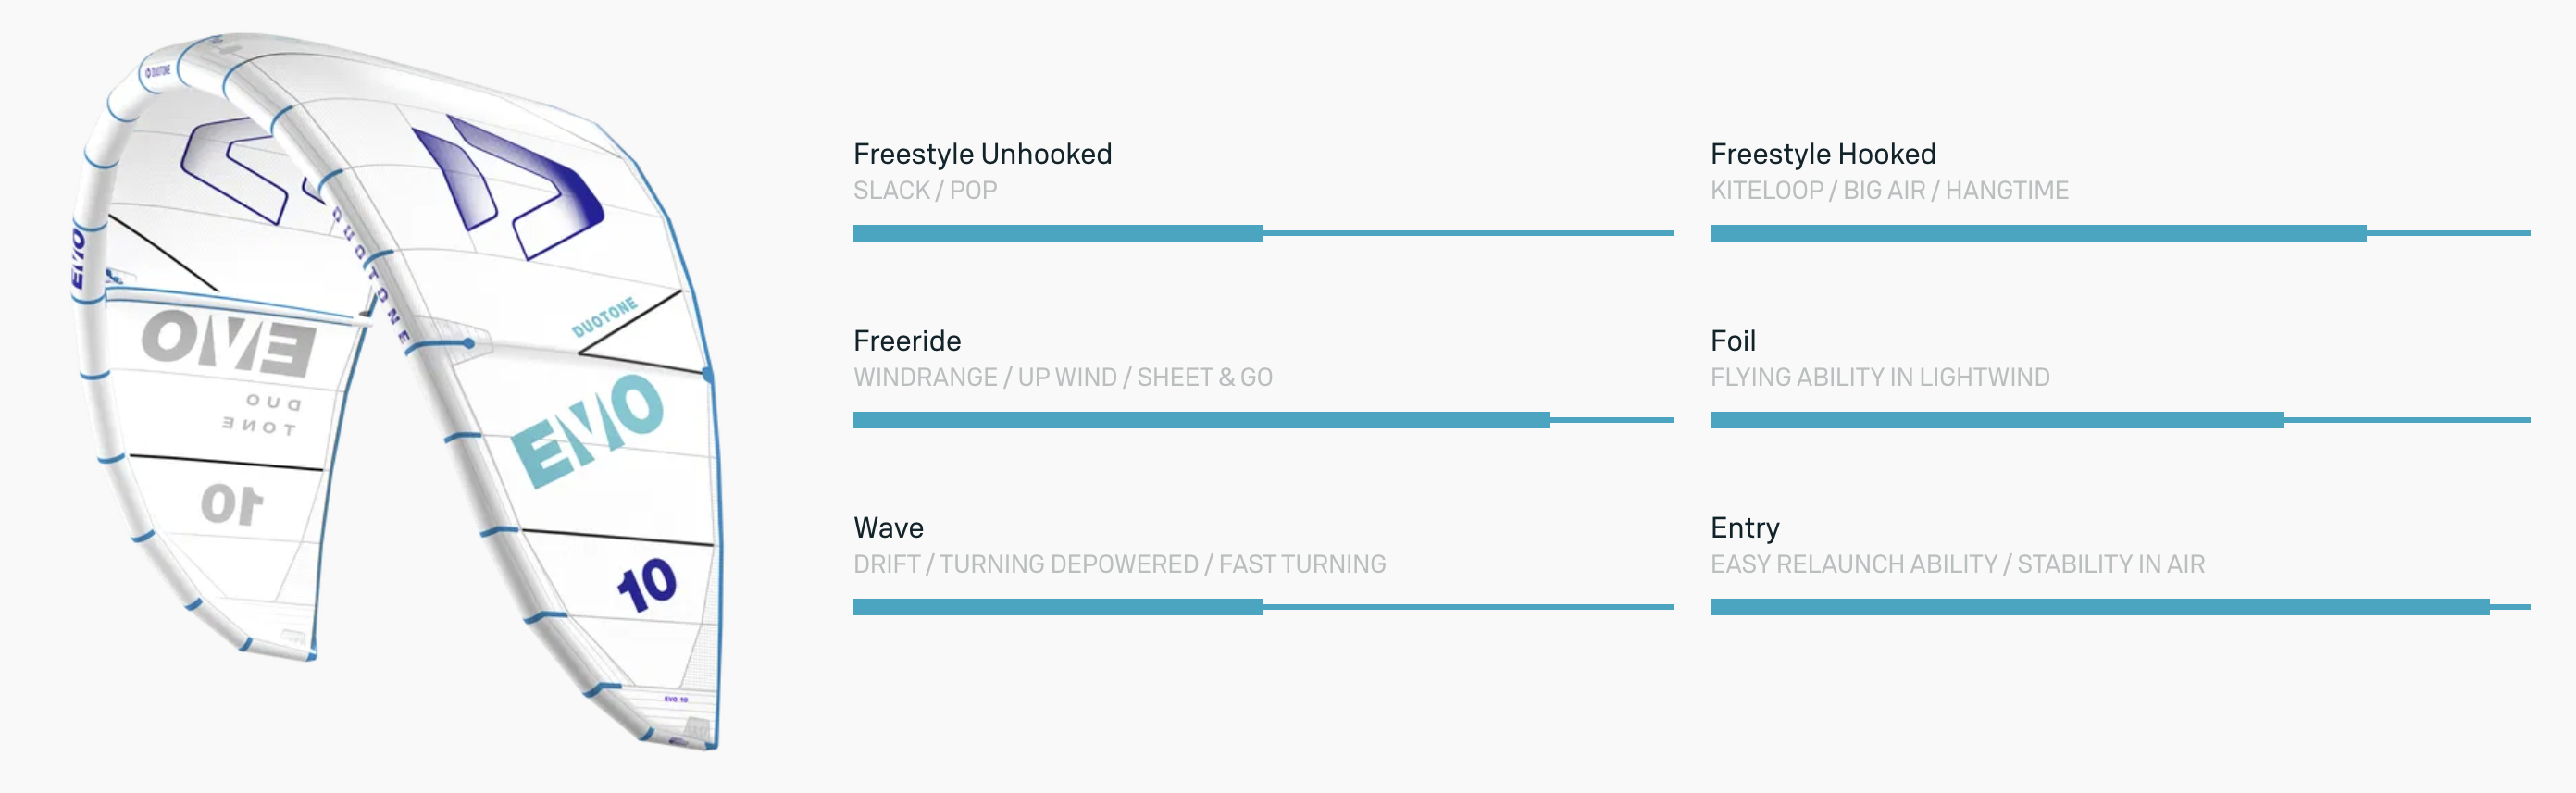Select the Wave heading text
This screenshot has height=793, width=2576.
click(888, 528)
